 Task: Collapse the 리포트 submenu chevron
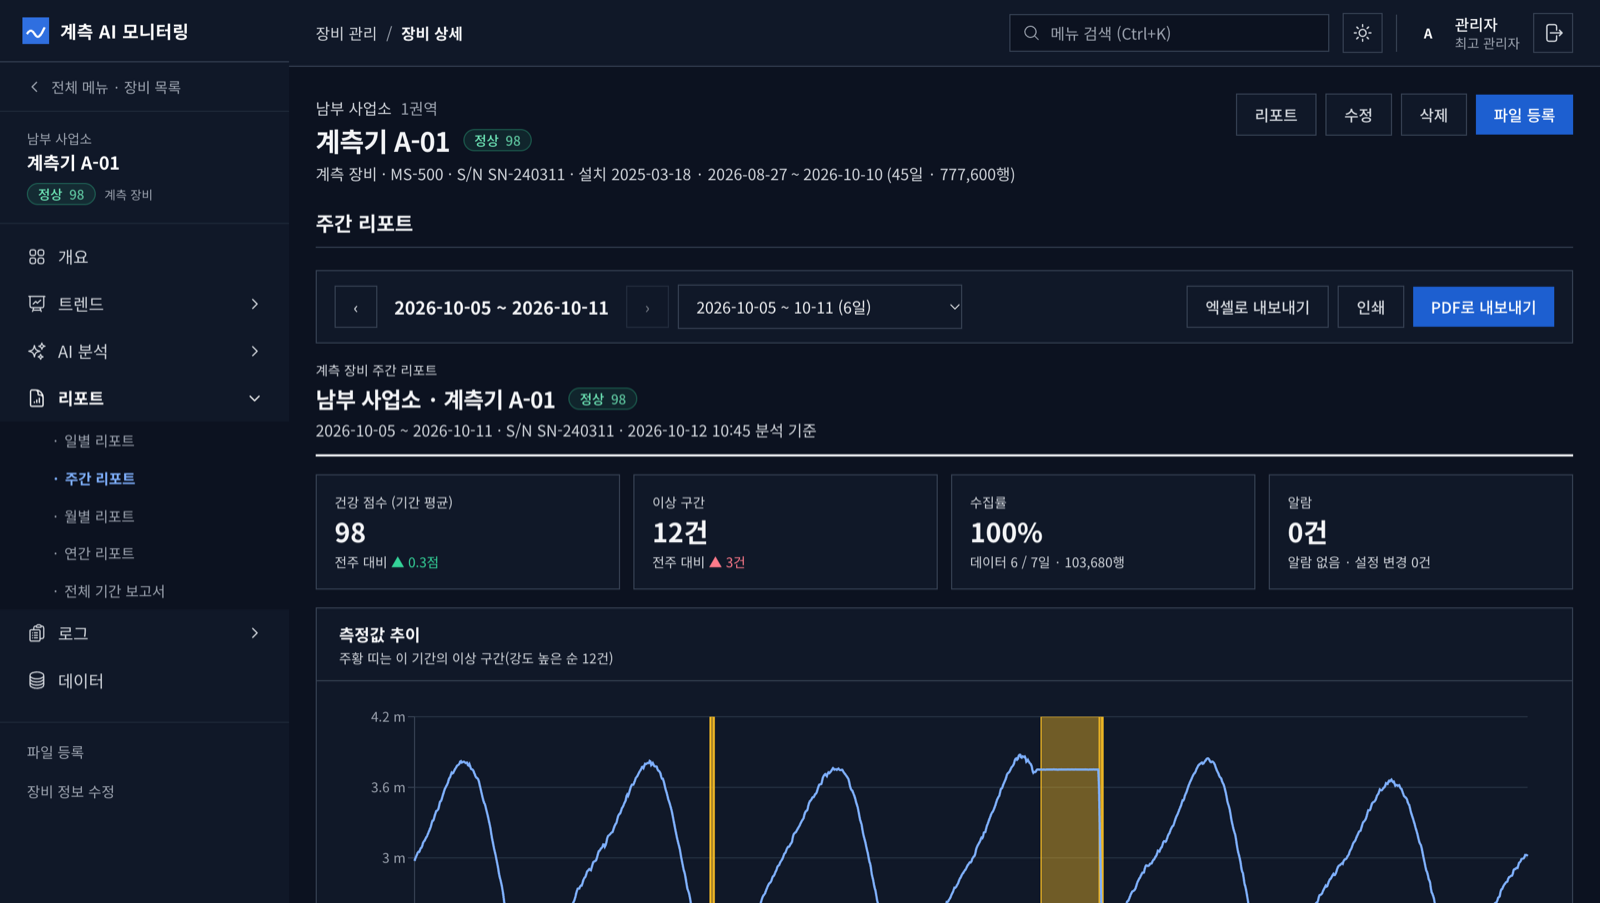[254, 398]
